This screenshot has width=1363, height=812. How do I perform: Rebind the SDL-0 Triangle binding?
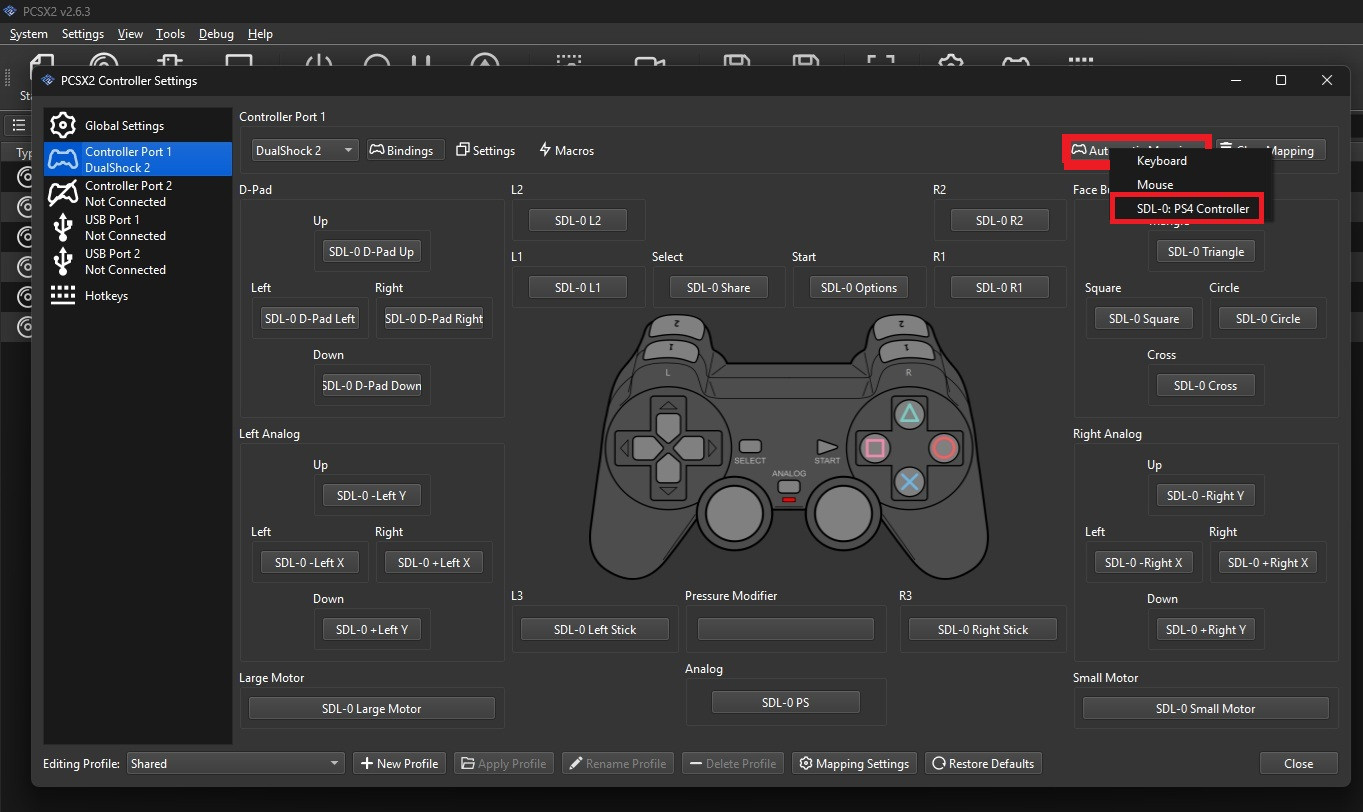coord(1206,252)
